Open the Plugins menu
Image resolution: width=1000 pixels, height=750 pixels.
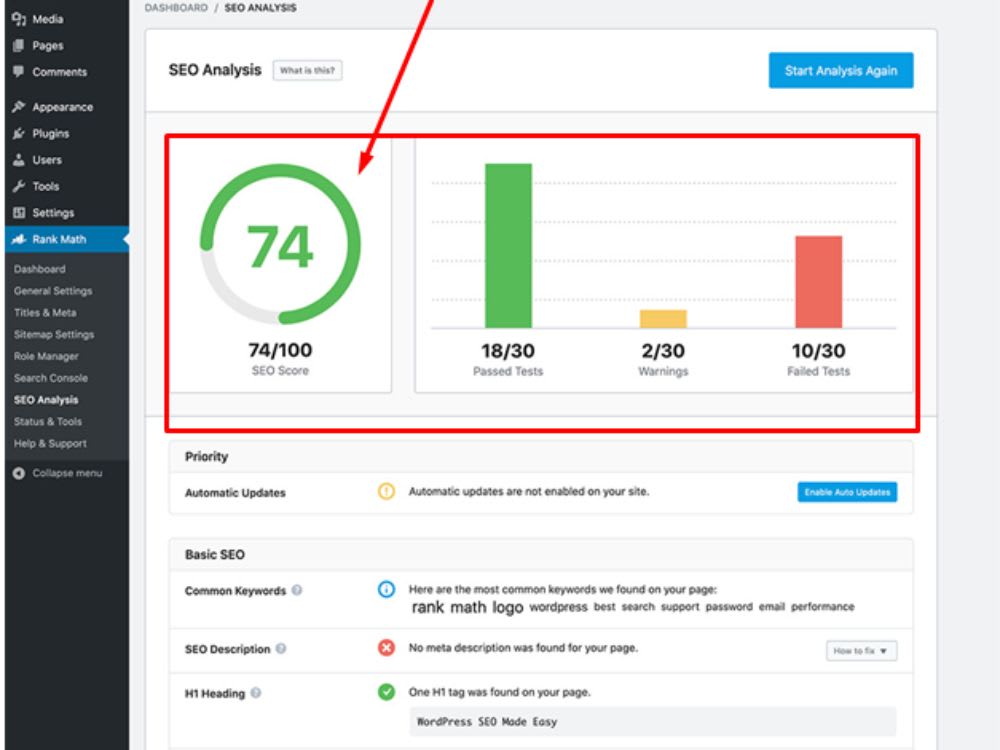[66, 133]
